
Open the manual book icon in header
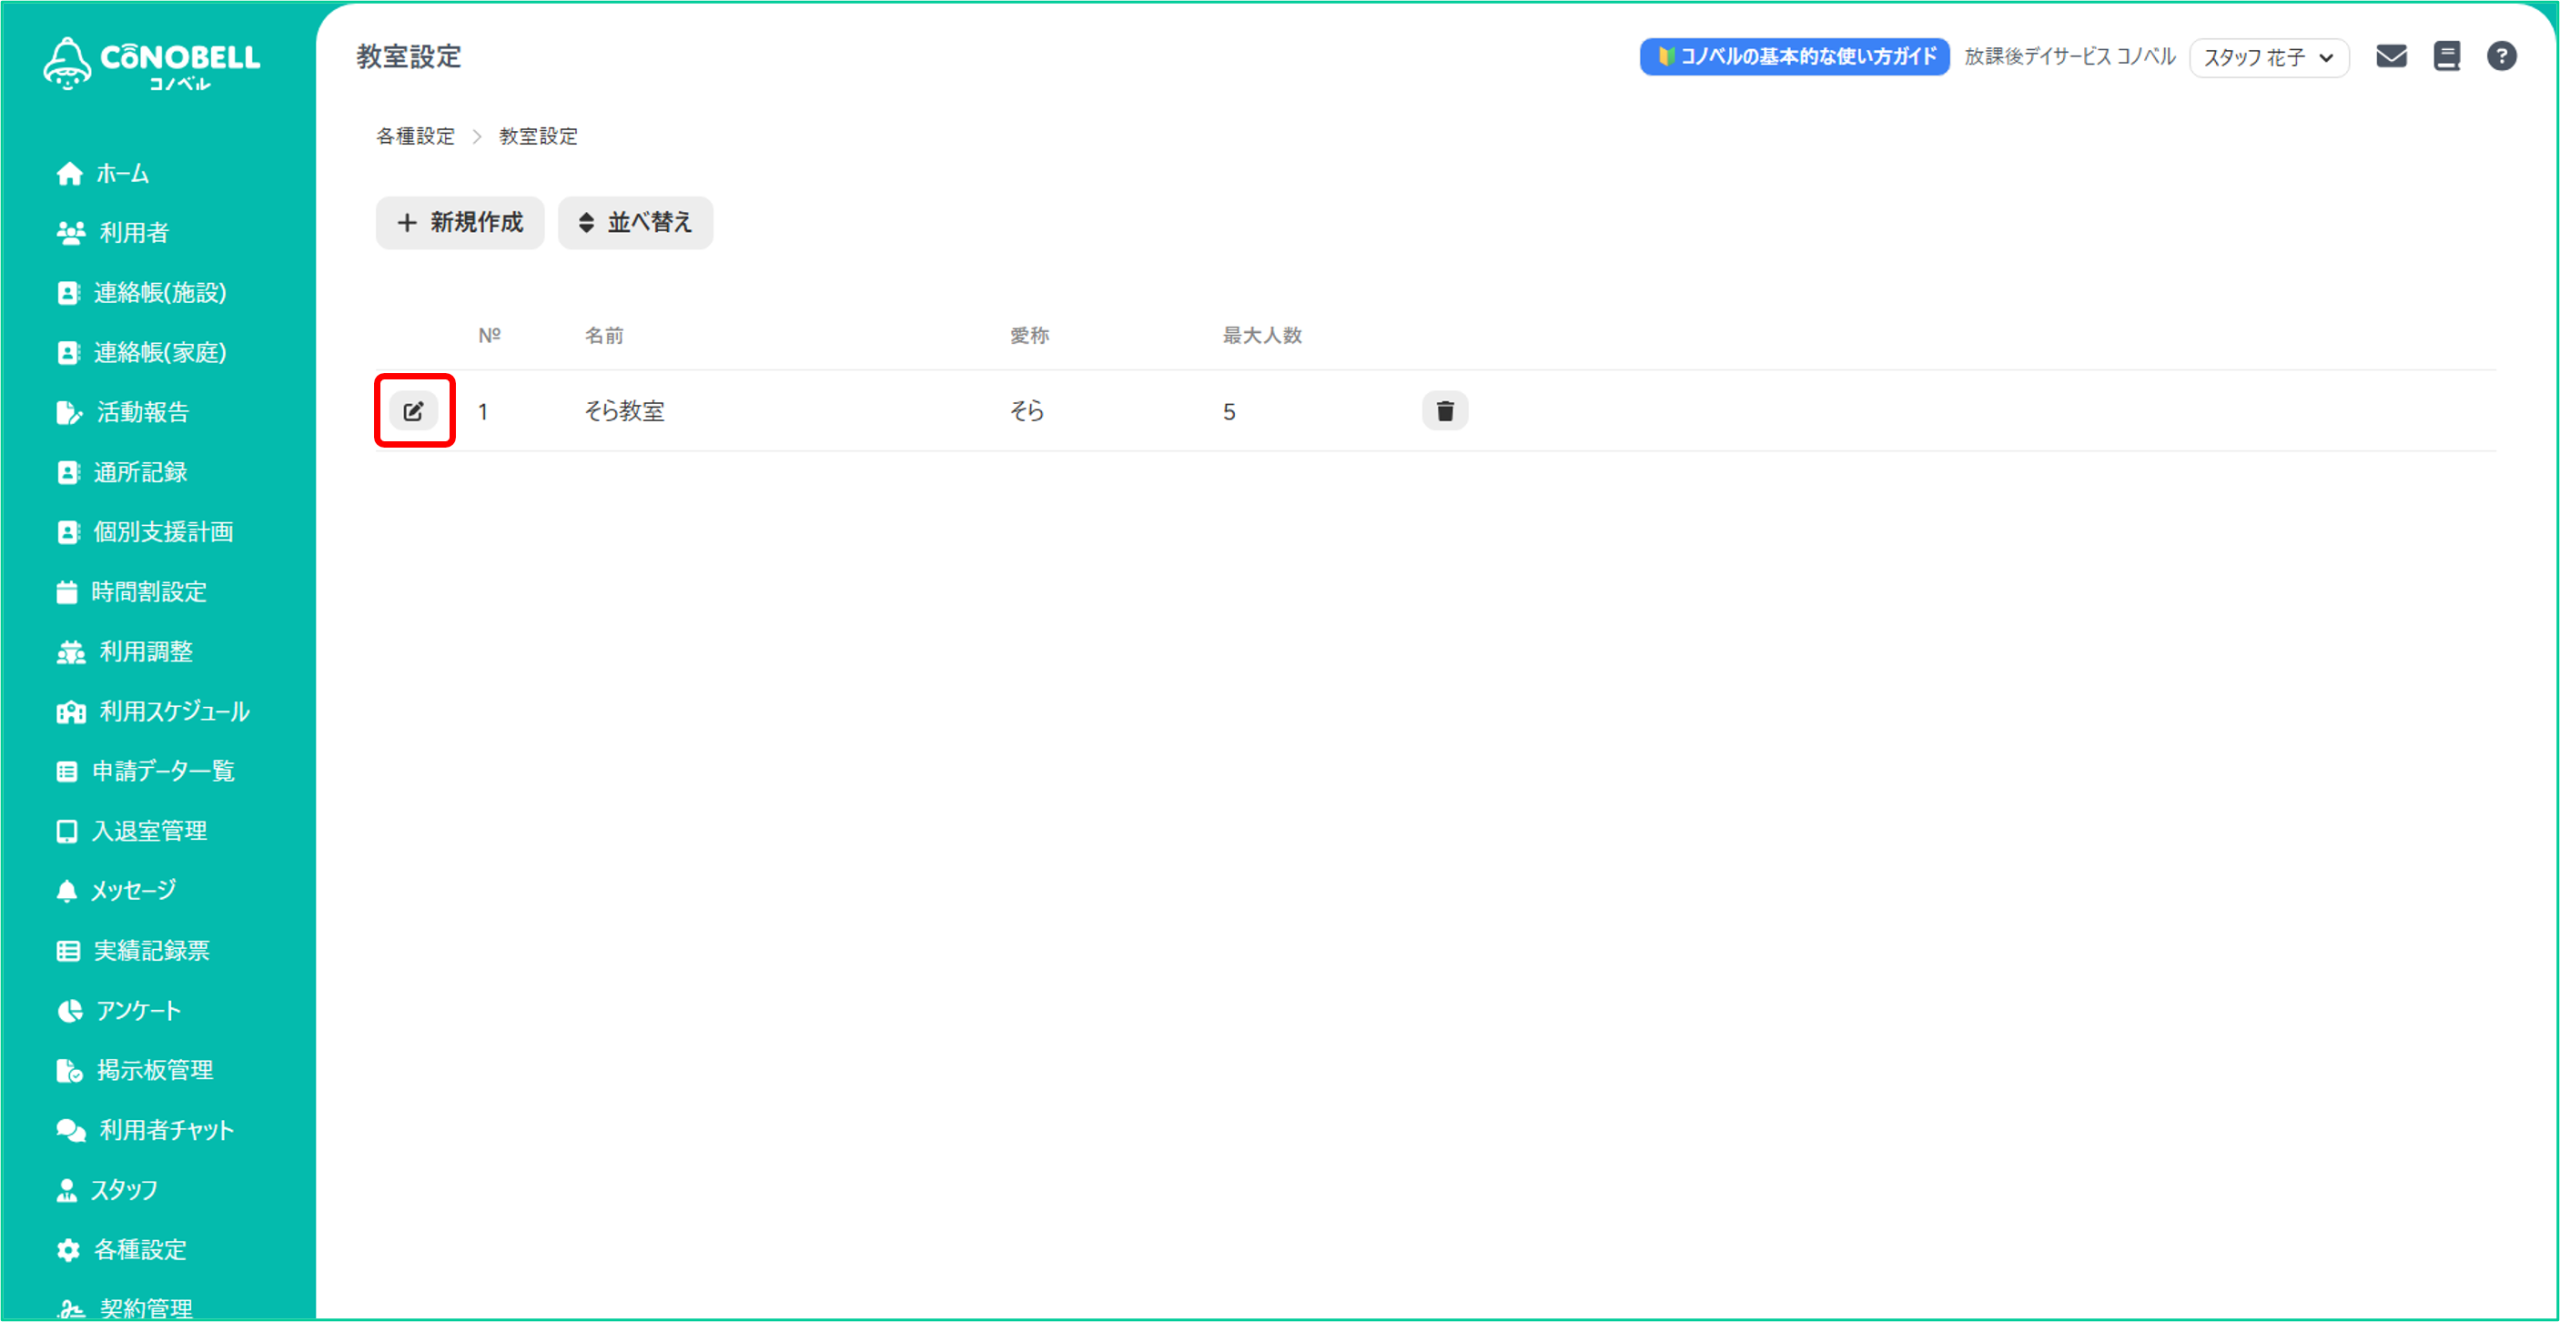pyautogui.click(x=2446, y=56)
